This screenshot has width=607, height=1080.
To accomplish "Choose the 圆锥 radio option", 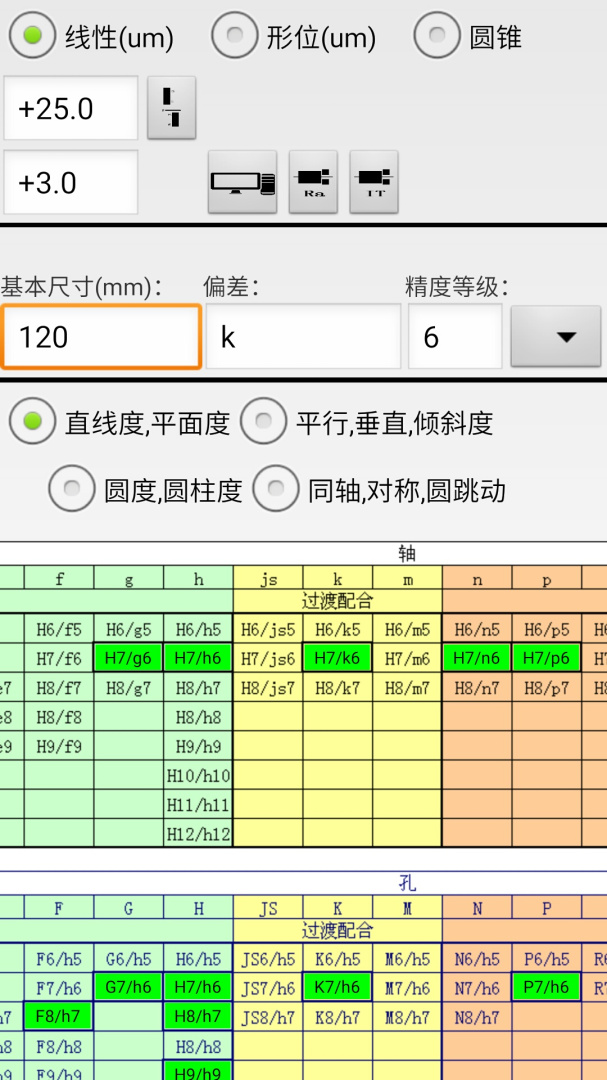I will 438,37.
